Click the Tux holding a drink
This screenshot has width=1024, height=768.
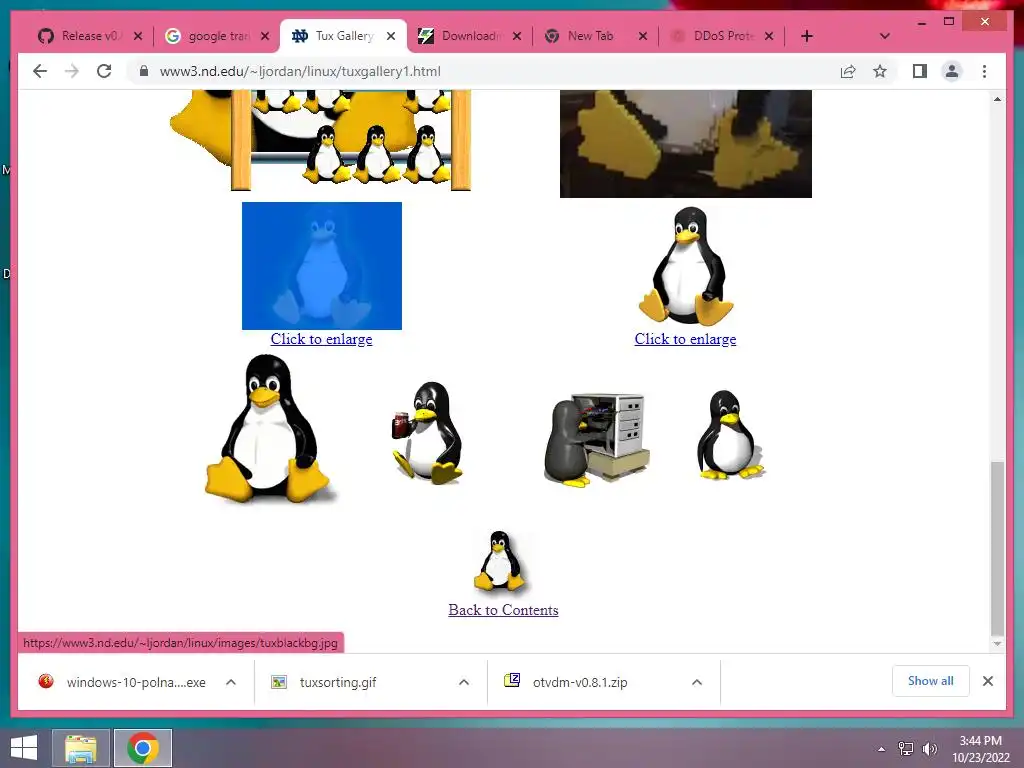(428, 432)
